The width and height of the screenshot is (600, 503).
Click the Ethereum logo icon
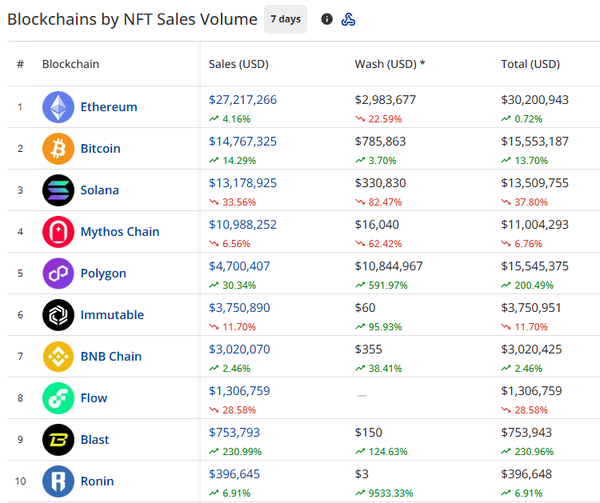tap(58, 107)
